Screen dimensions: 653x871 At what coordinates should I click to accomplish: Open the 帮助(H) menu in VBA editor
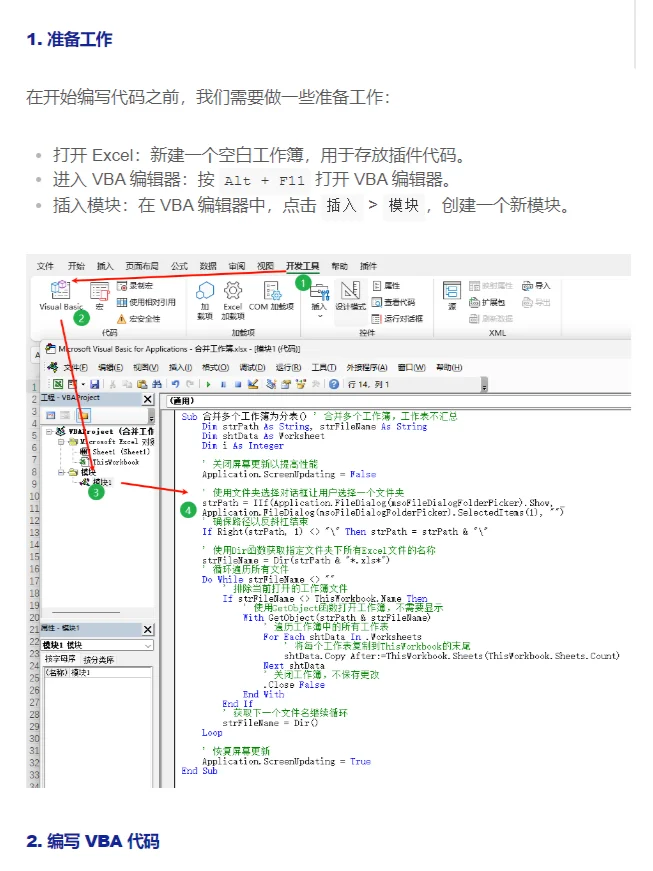tap(449, 368)
